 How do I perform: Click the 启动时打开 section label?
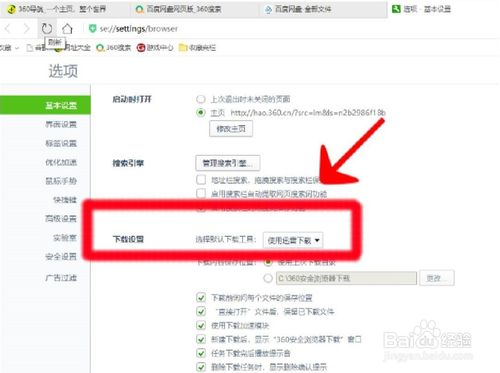click(132, 99)
